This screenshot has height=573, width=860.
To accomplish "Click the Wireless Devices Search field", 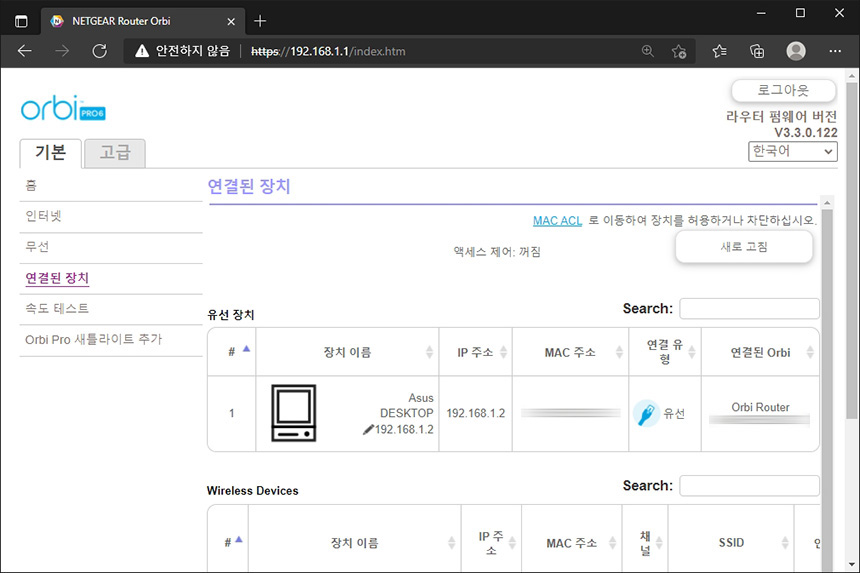I will (749, 486).
